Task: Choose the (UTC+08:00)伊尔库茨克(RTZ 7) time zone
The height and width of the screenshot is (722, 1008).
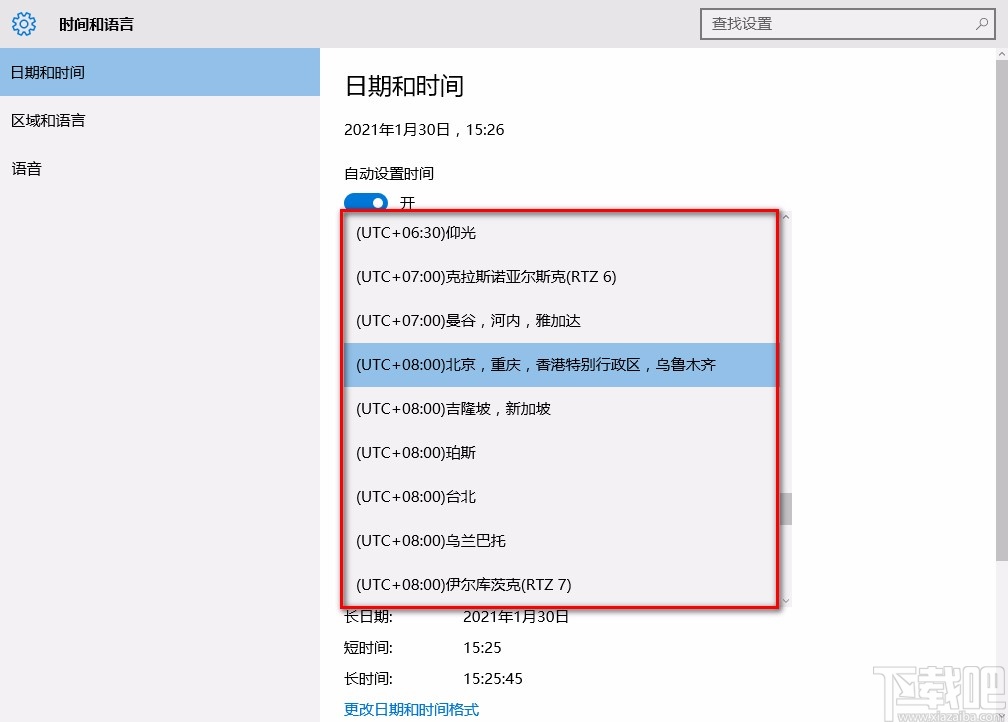Action: click(x=463, y=584)
